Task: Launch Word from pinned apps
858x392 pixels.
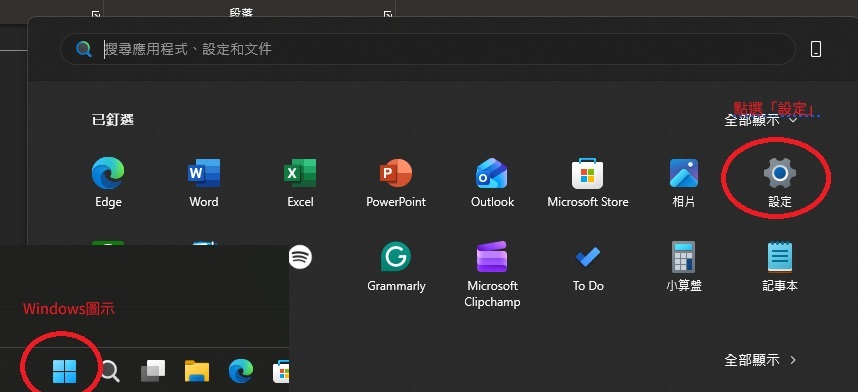Action: click(204, 182)
